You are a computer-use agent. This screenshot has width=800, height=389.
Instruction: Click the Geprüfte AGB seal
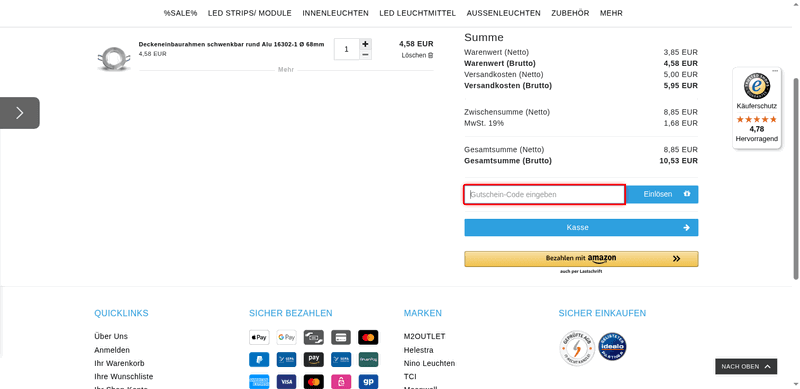577,348
